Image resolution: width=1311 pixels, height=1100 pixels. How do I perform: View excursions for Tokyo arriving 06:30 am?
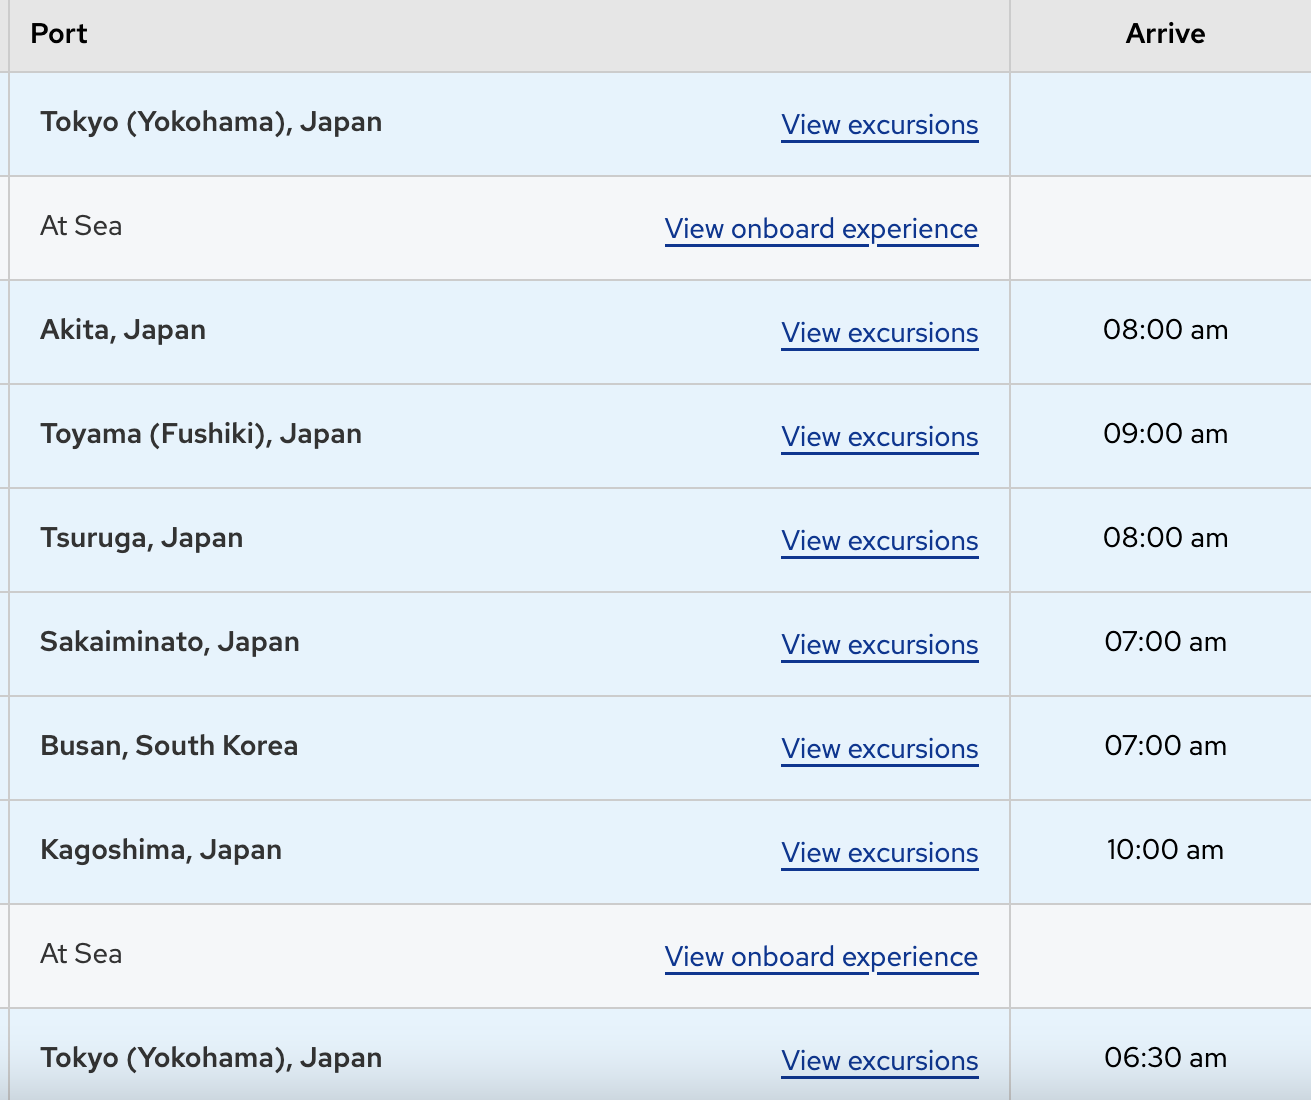click(x=879, y=1061)
